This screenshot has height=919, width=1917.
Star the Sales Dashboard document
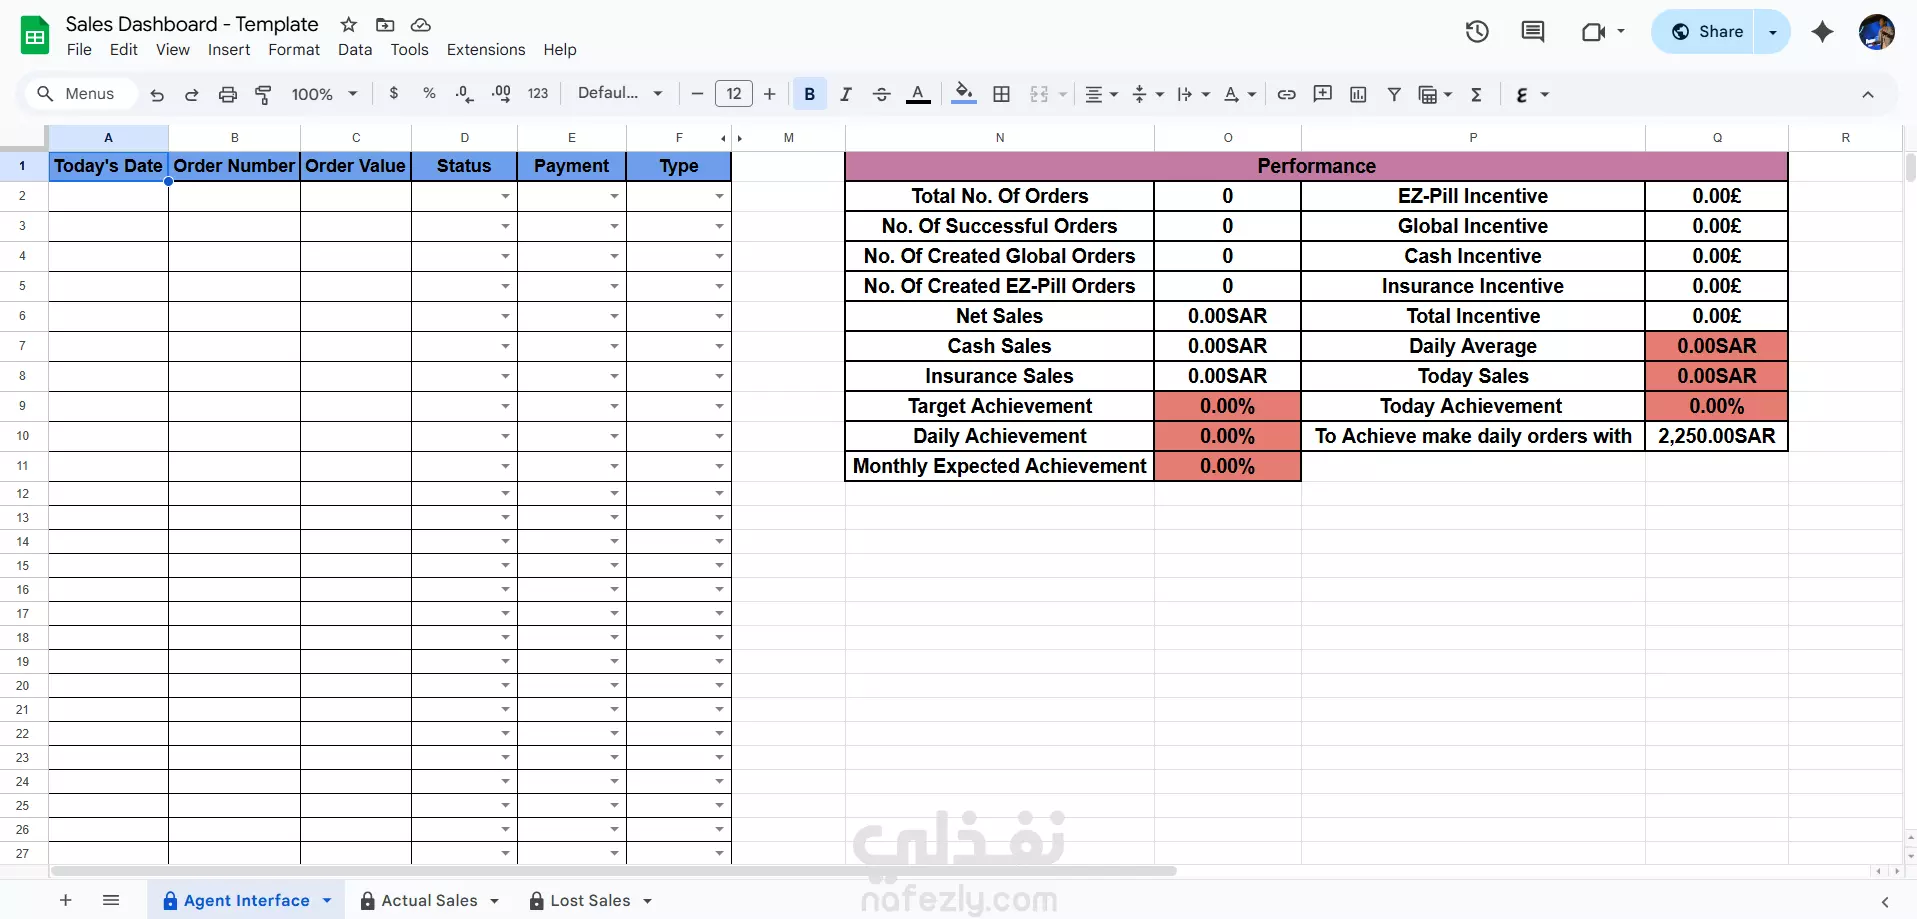coord(348,24)
